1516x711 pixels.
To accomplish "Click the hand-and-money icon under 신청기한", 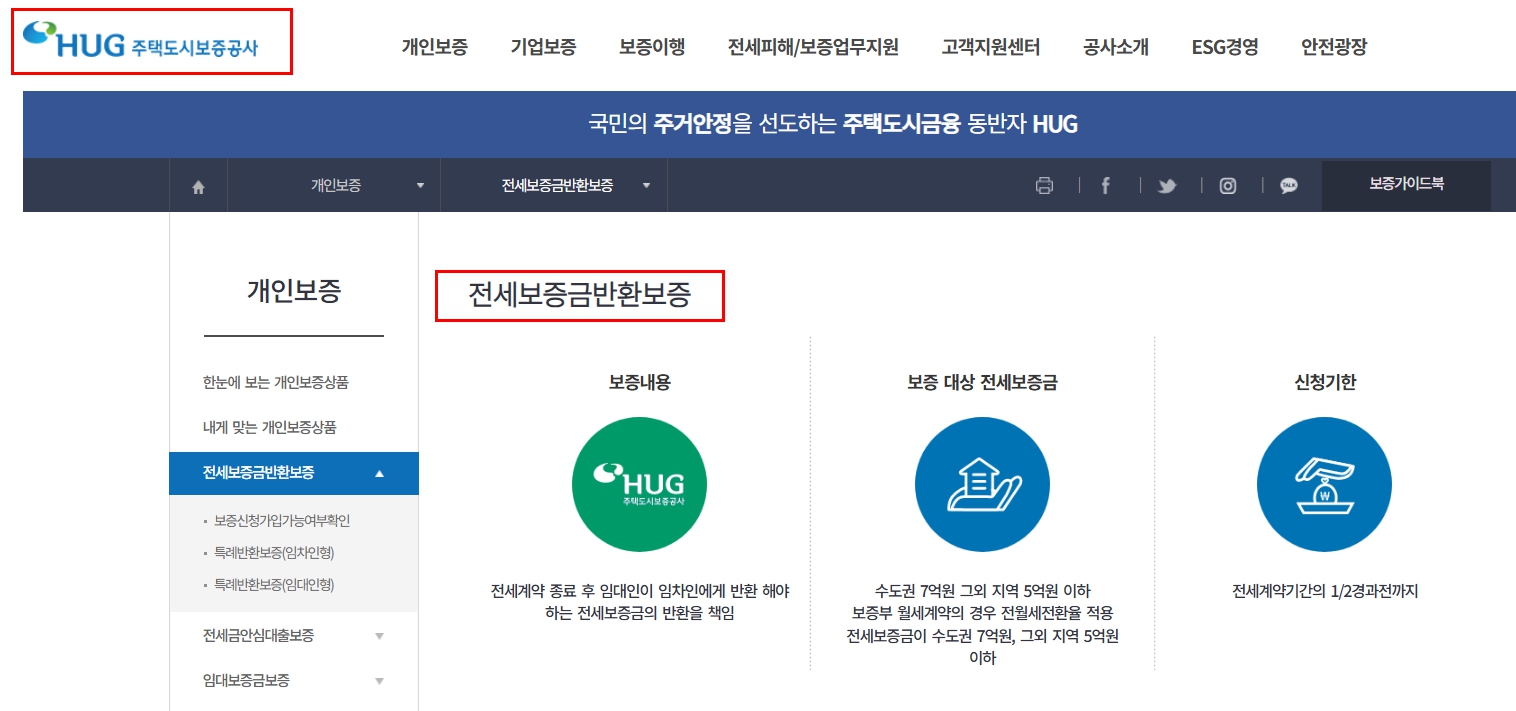I will [x=1324, y=484].
